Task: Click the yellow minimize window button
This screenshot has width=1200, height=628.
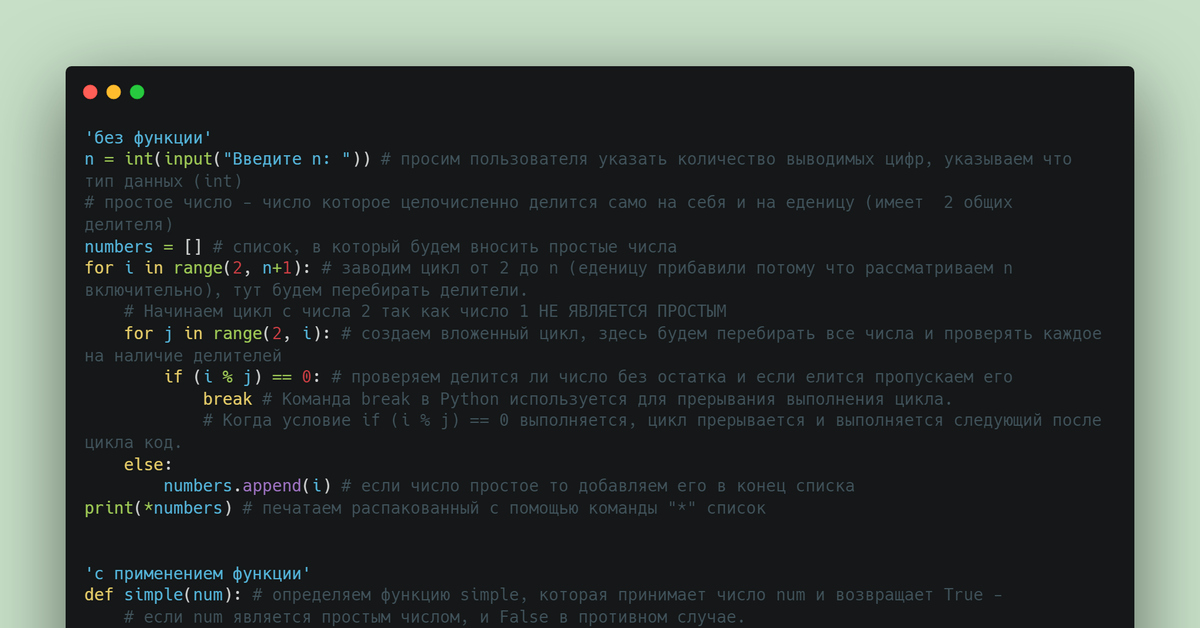Action: (x=113, y=91)
